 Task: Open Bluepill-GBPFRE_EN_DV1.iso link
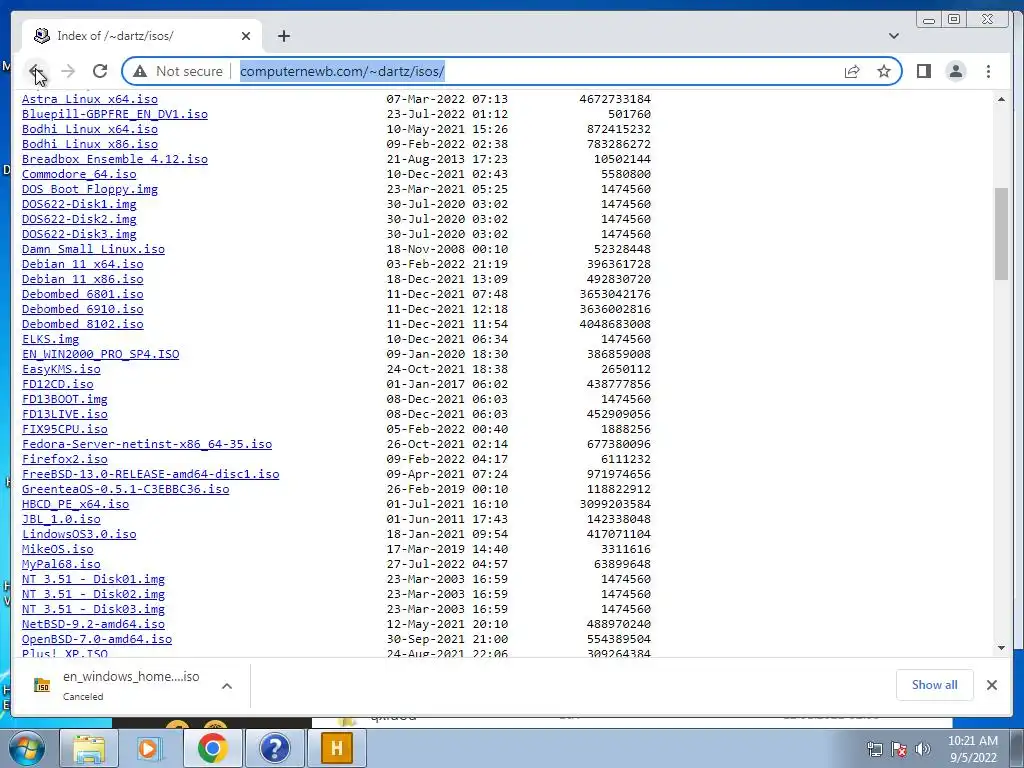coord(115,114)
